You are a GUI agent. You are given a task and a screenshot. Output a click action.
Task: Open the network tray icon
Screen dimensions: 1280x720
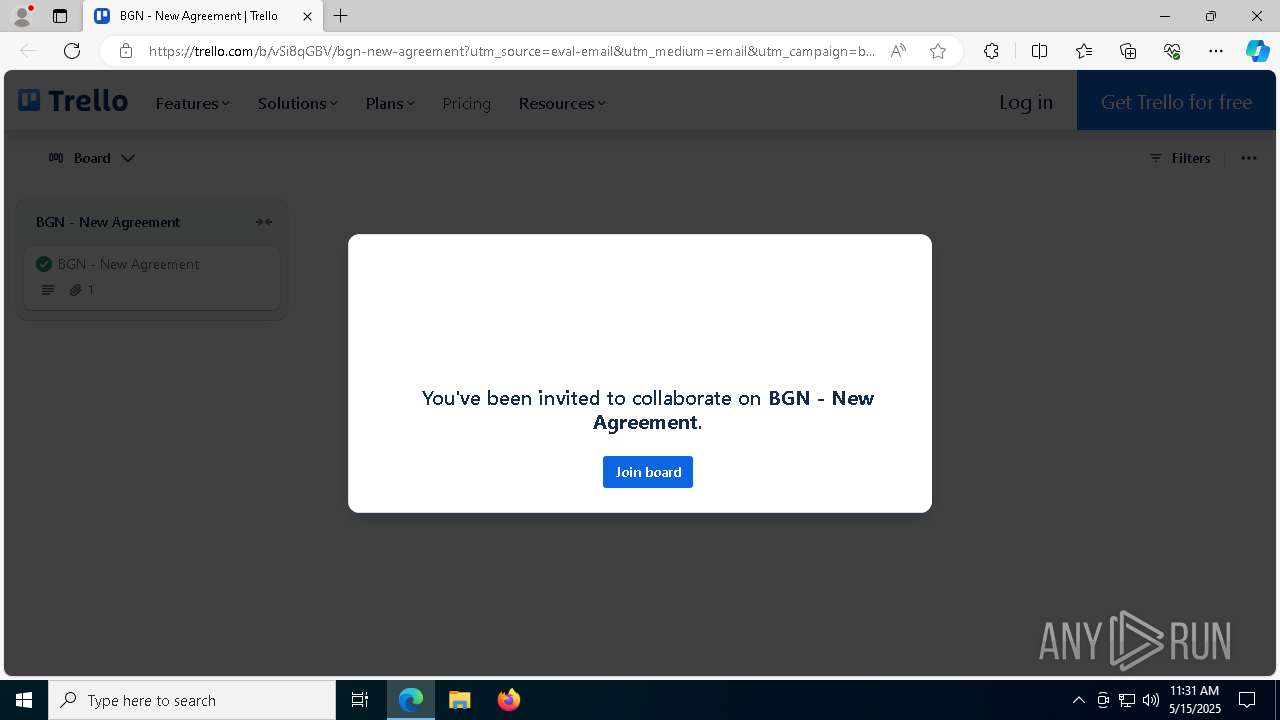[x=1127, y=700]
